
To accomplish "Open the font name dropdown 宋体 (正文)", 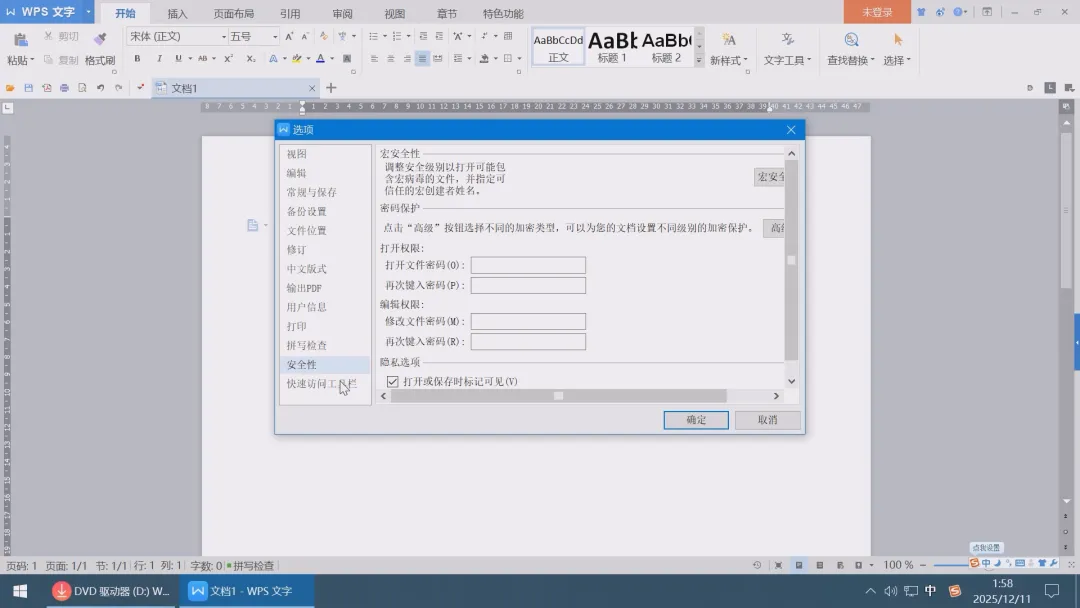I will 224,36.
